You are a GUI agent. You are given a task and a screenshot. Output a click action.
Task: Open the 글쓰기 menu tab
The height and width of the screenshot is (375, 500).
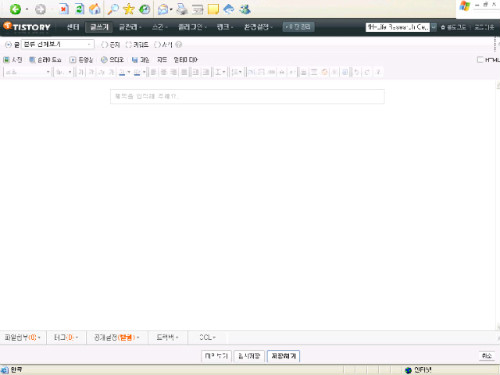coord(99,27)
